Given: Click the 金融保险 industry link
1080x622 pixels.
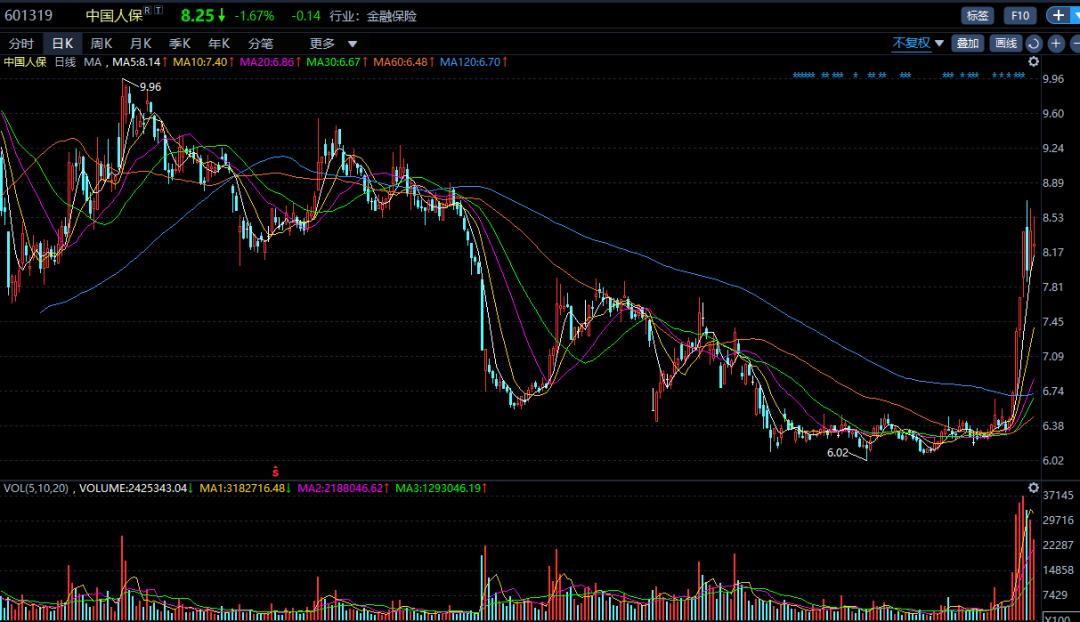Looking at the screenshot, I should coord(393,16).
